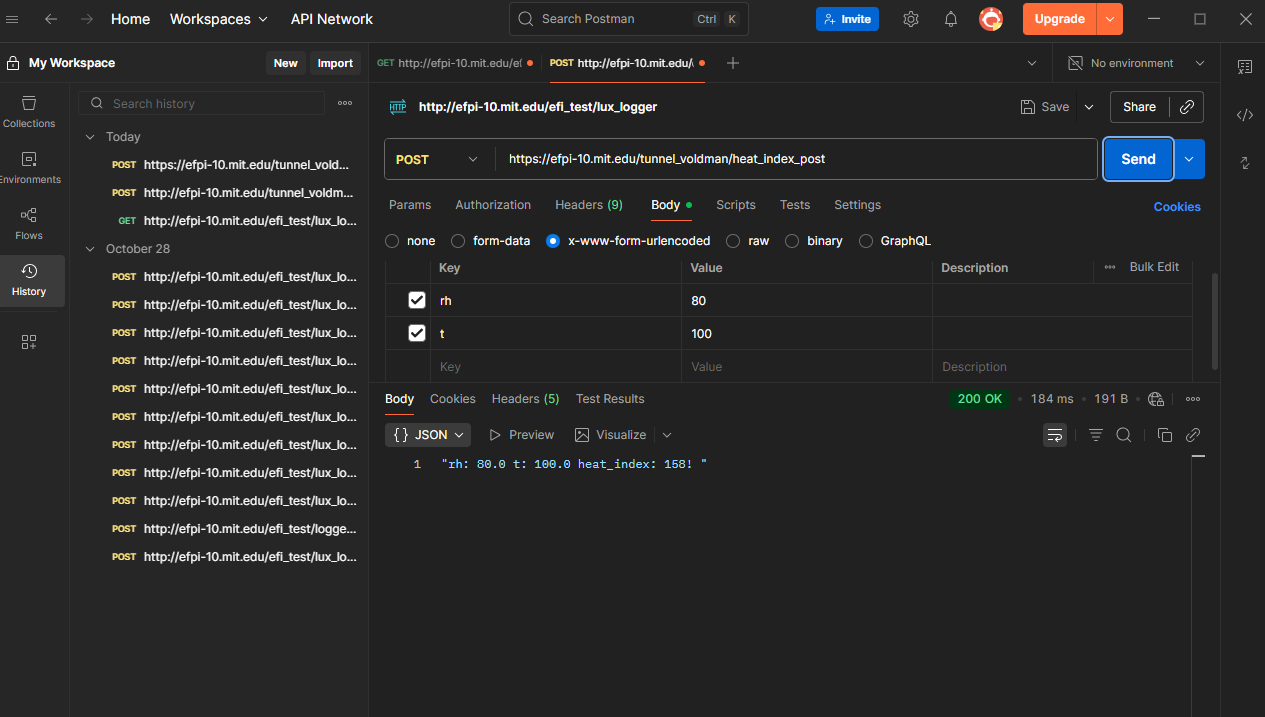The height and width of the screenshot is (717, 1265).
Task: Open the Flows sidebar icon
Action: pos(29,223)
